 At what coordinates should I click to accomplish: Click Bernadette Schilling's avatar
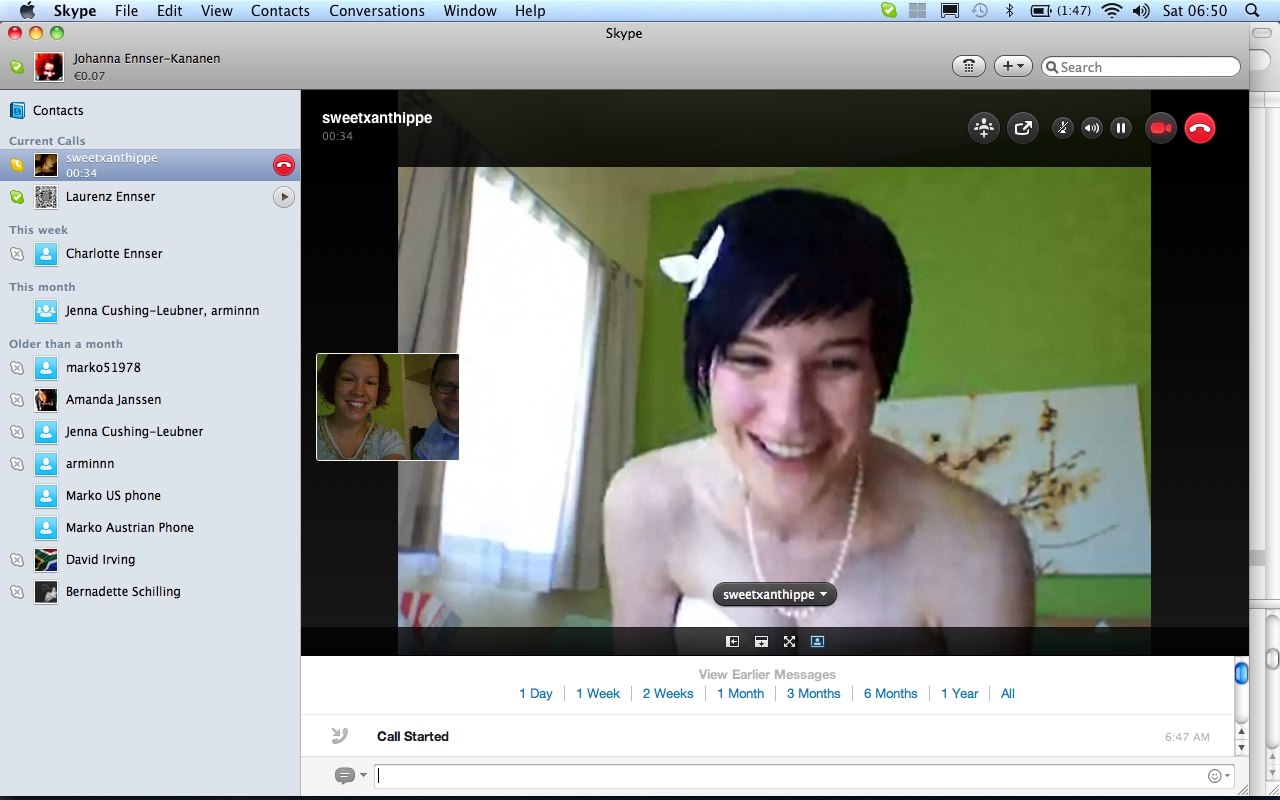click(46, 592)
